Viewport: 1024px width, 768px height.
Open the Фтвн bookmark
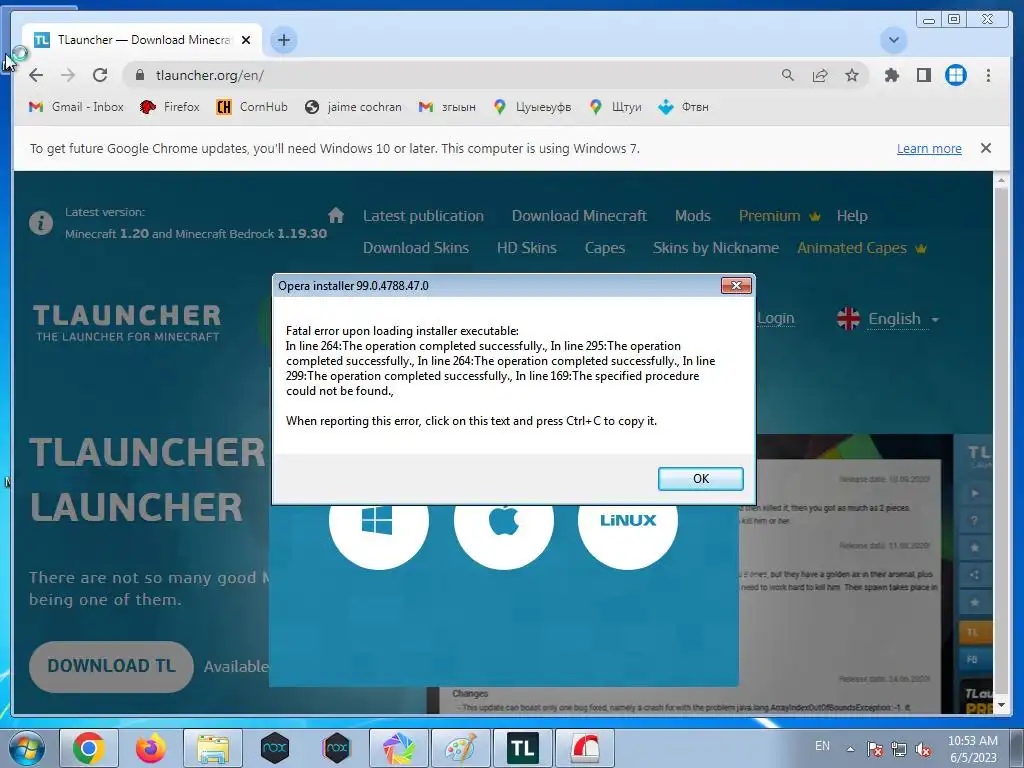[x=683, y=106]
